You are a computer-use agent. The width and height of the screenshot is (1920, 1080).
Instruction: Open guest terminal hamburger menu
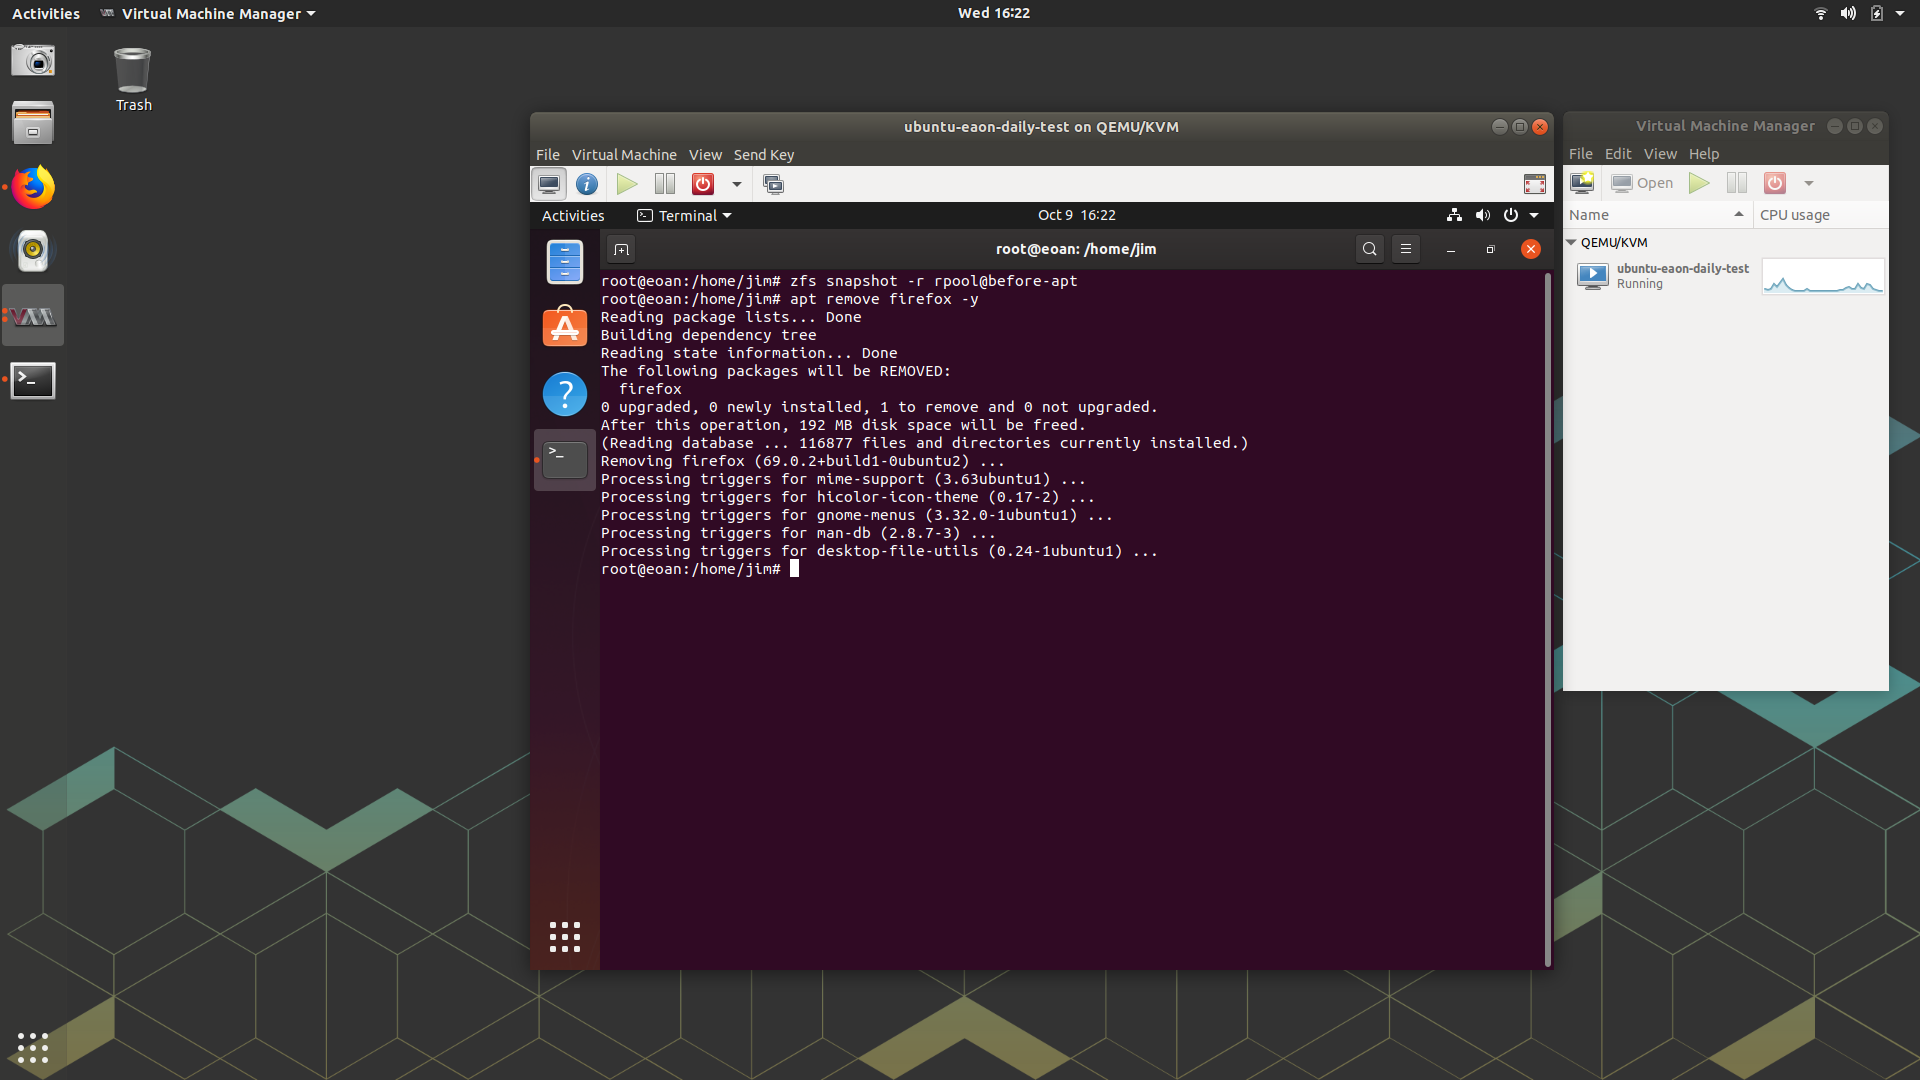click(x=1406, y=249)
